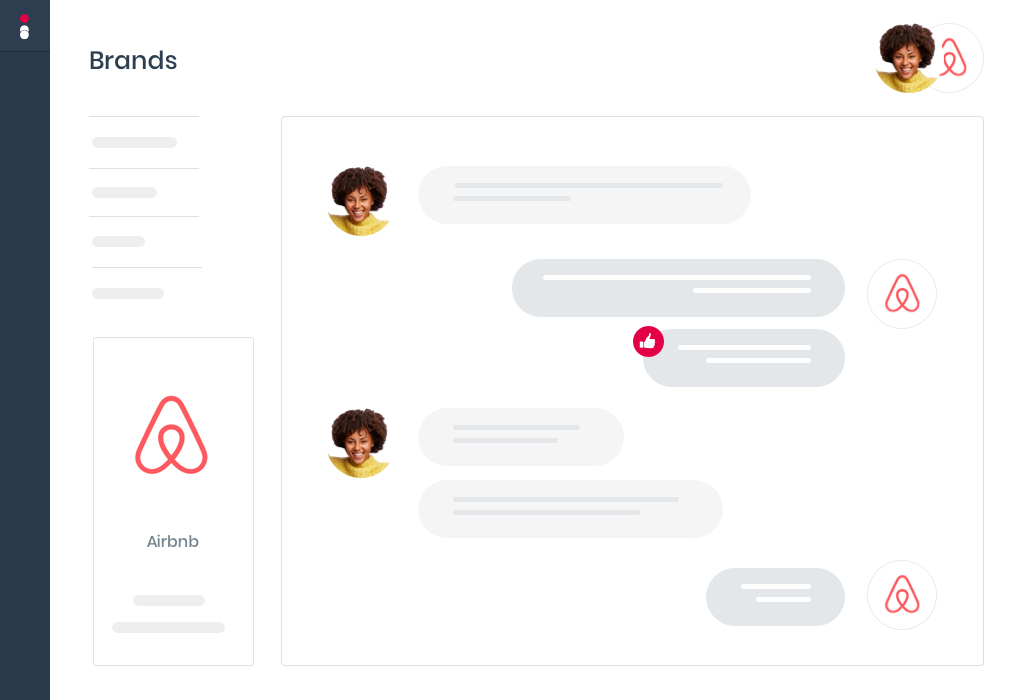Select the third placeholder item in the left menu
1024x700 pixels.
(x=118, y=242)
